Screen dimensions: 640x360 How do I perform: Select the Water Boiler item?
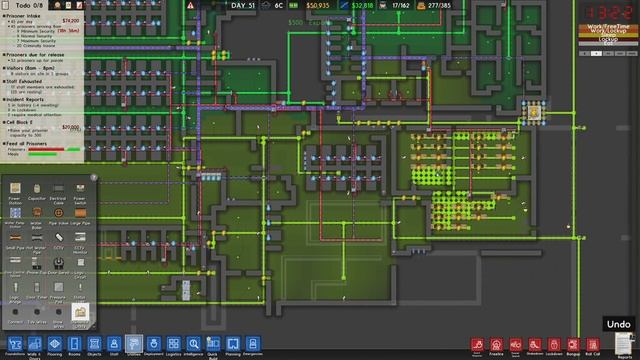[37, 213]
